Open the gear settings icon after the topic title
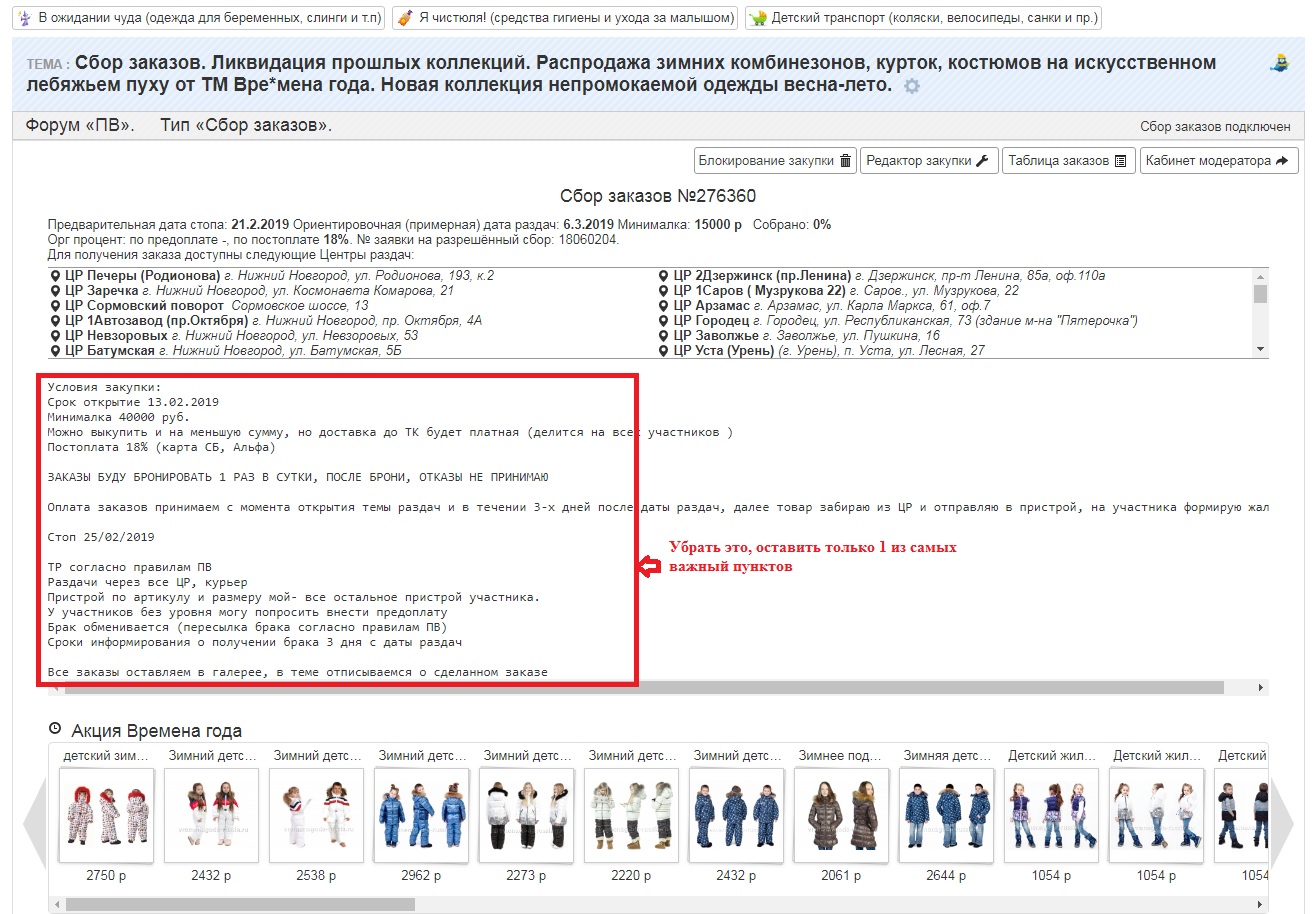 [x=911, y=86]
